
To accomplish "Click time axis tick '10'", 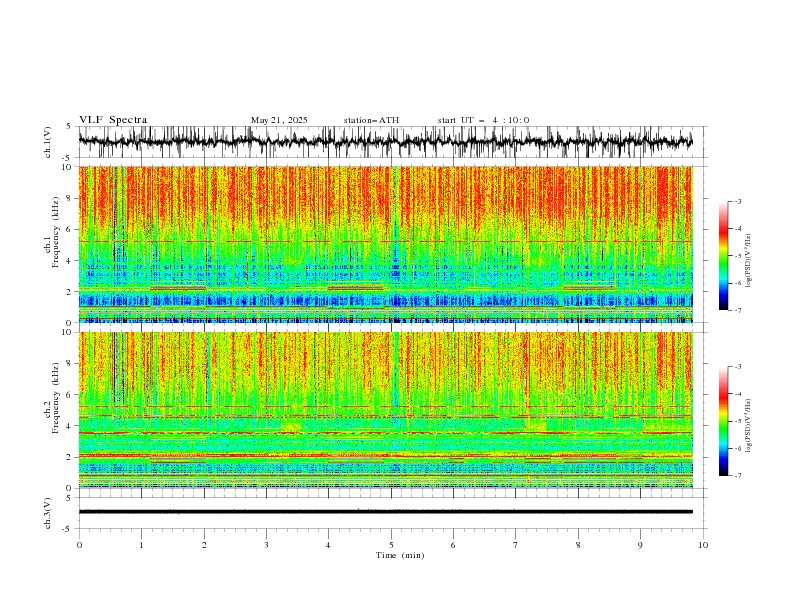I will click(703, 545).
